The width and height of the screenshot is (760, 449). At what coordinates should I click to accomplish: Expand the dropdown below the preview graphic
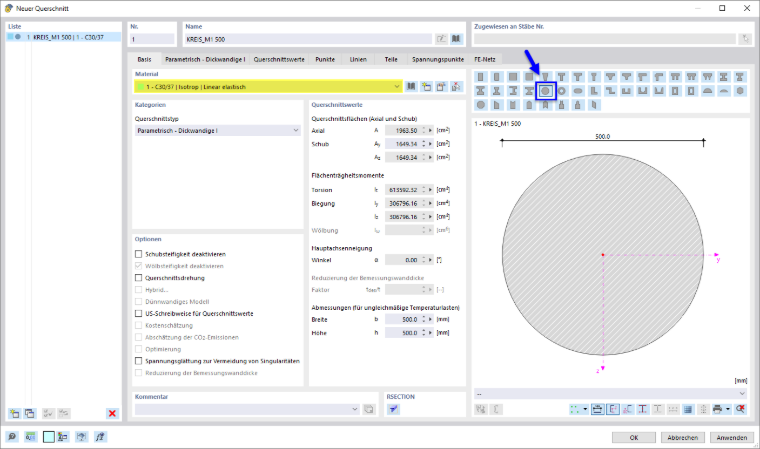click(x=611, y=394)
